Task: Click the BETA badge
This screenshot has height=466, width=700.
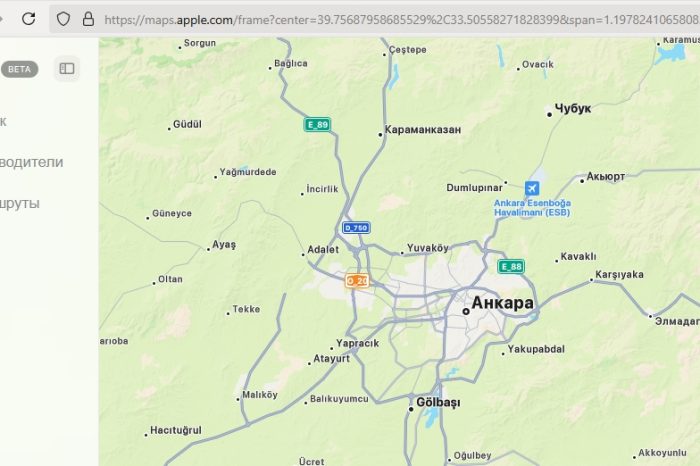Action: coord(19,69)
